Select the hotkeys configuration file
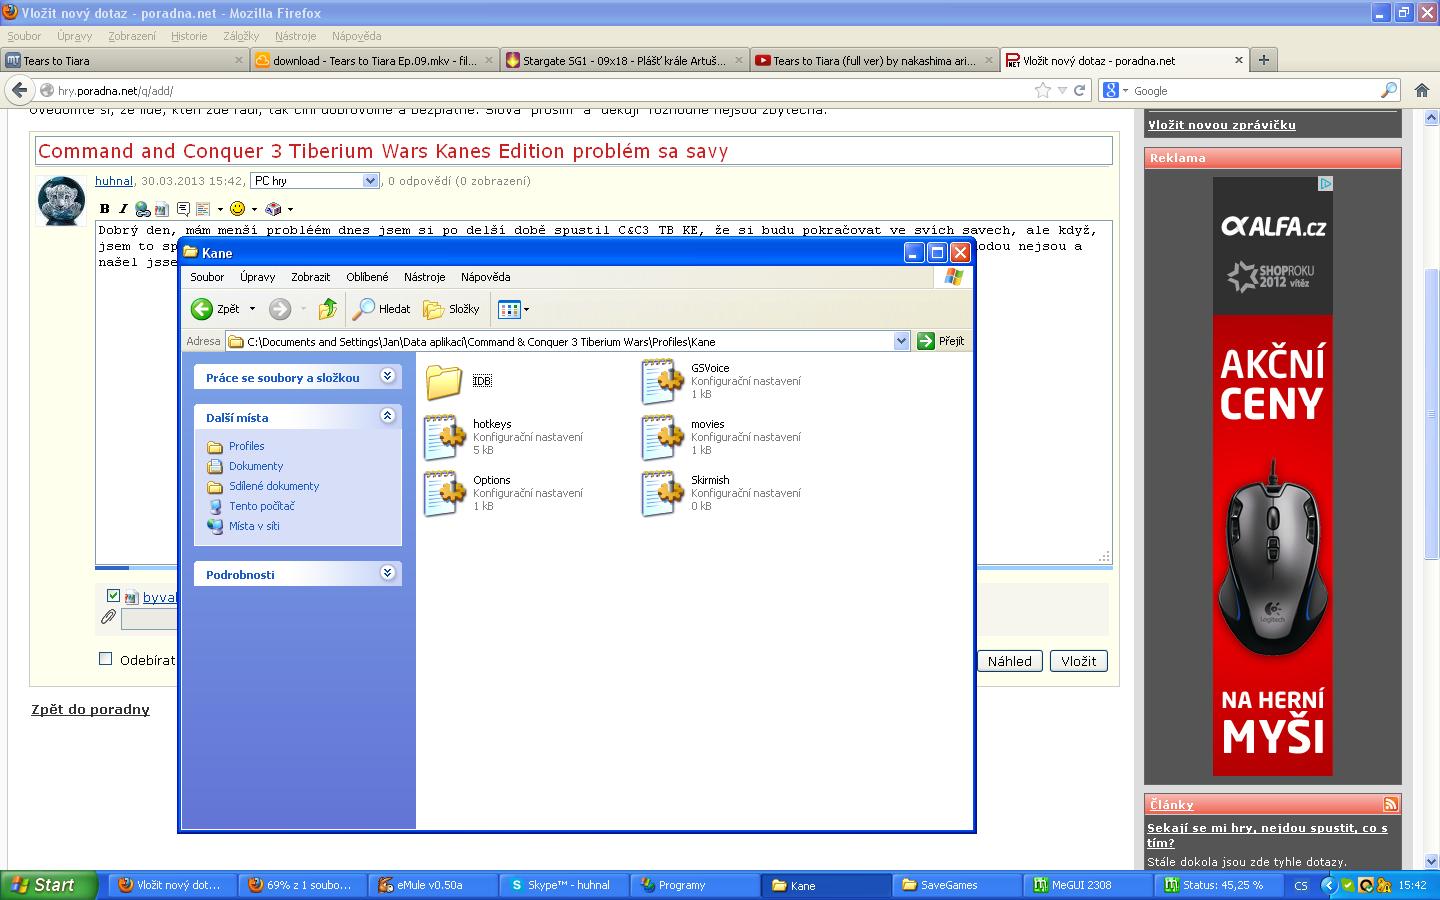Viewport: 1440px width, 900px height. 444,437
